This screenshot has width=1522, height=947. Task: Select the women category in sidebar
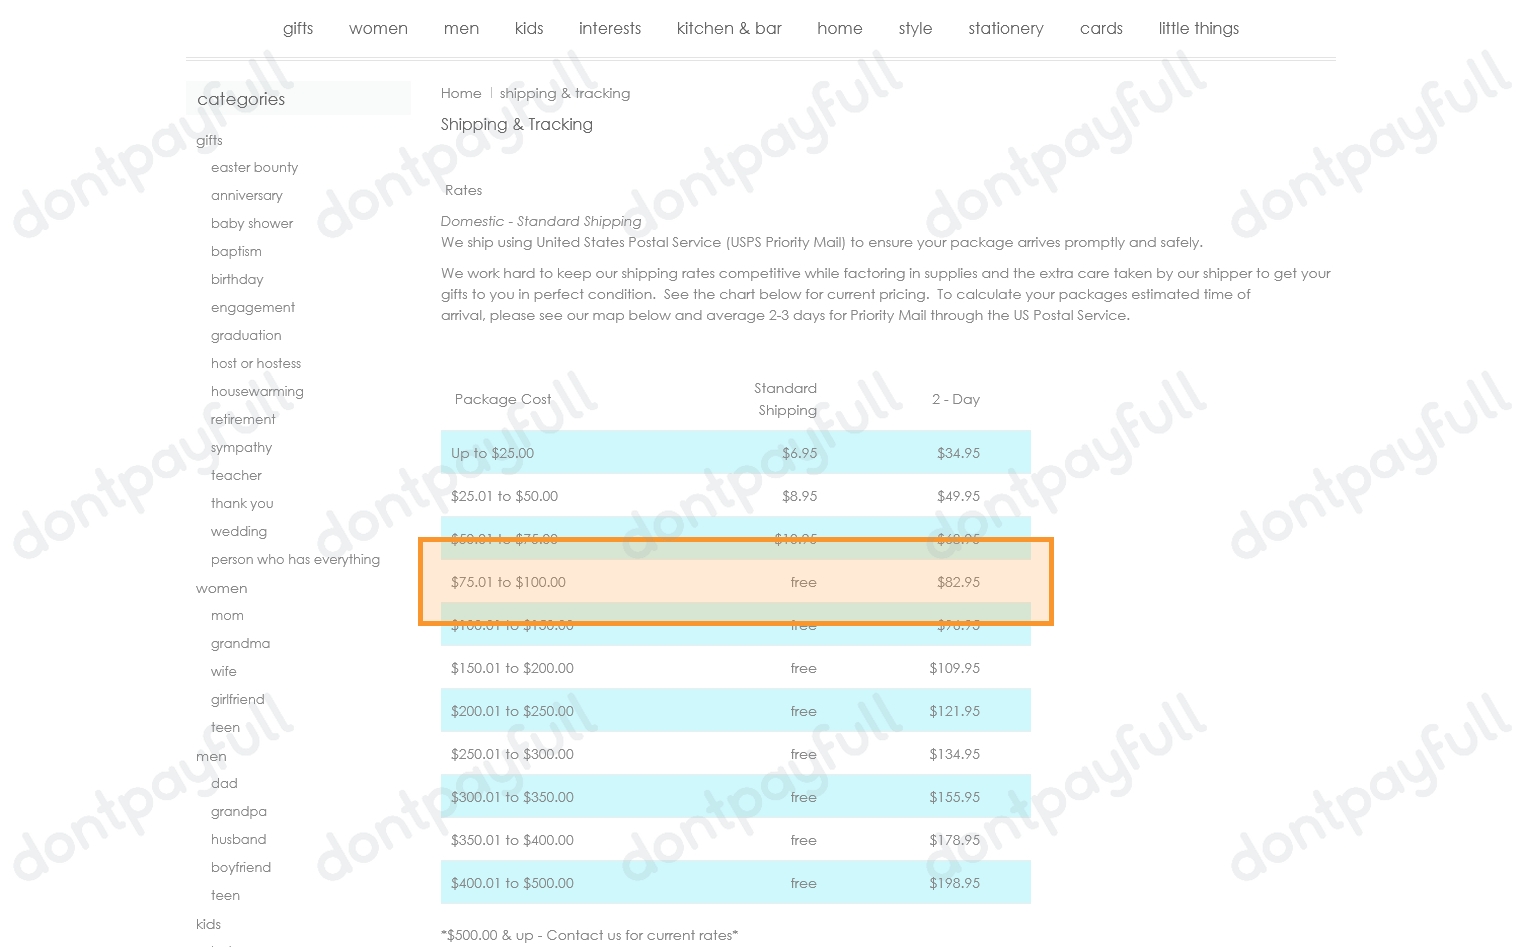[221, 588]
